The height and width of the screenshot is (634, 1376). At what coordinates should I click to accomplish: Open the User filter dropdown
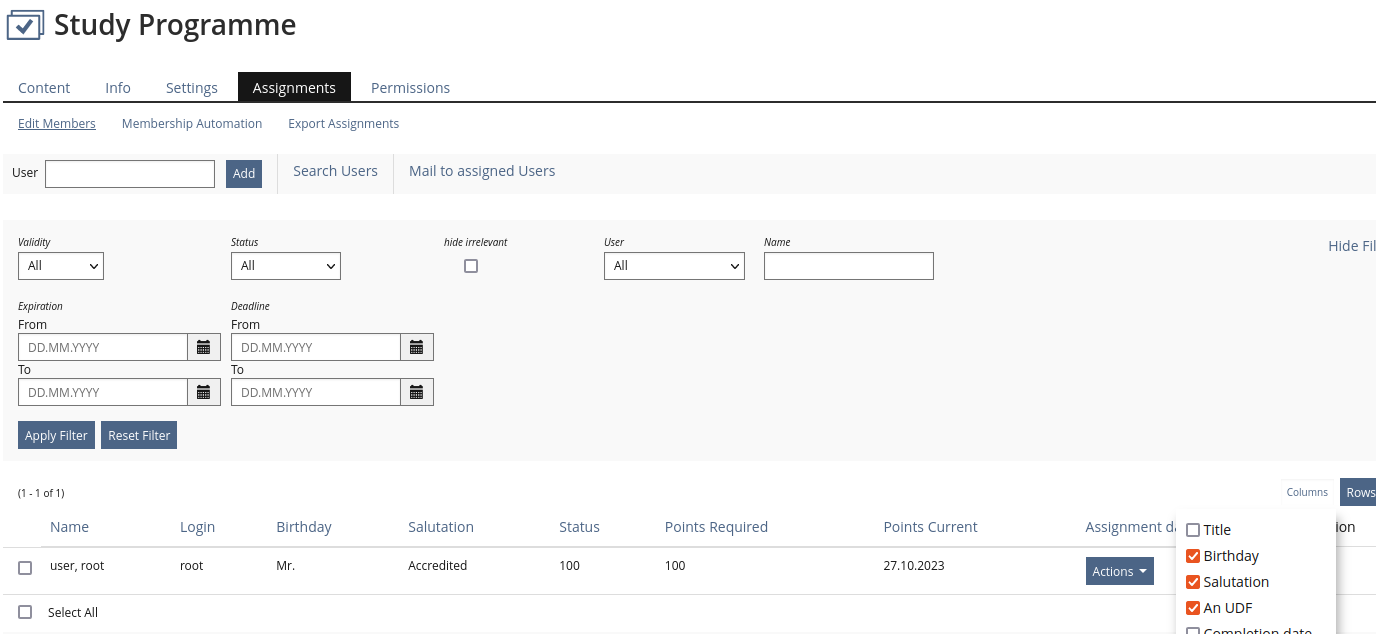(673, 265)
